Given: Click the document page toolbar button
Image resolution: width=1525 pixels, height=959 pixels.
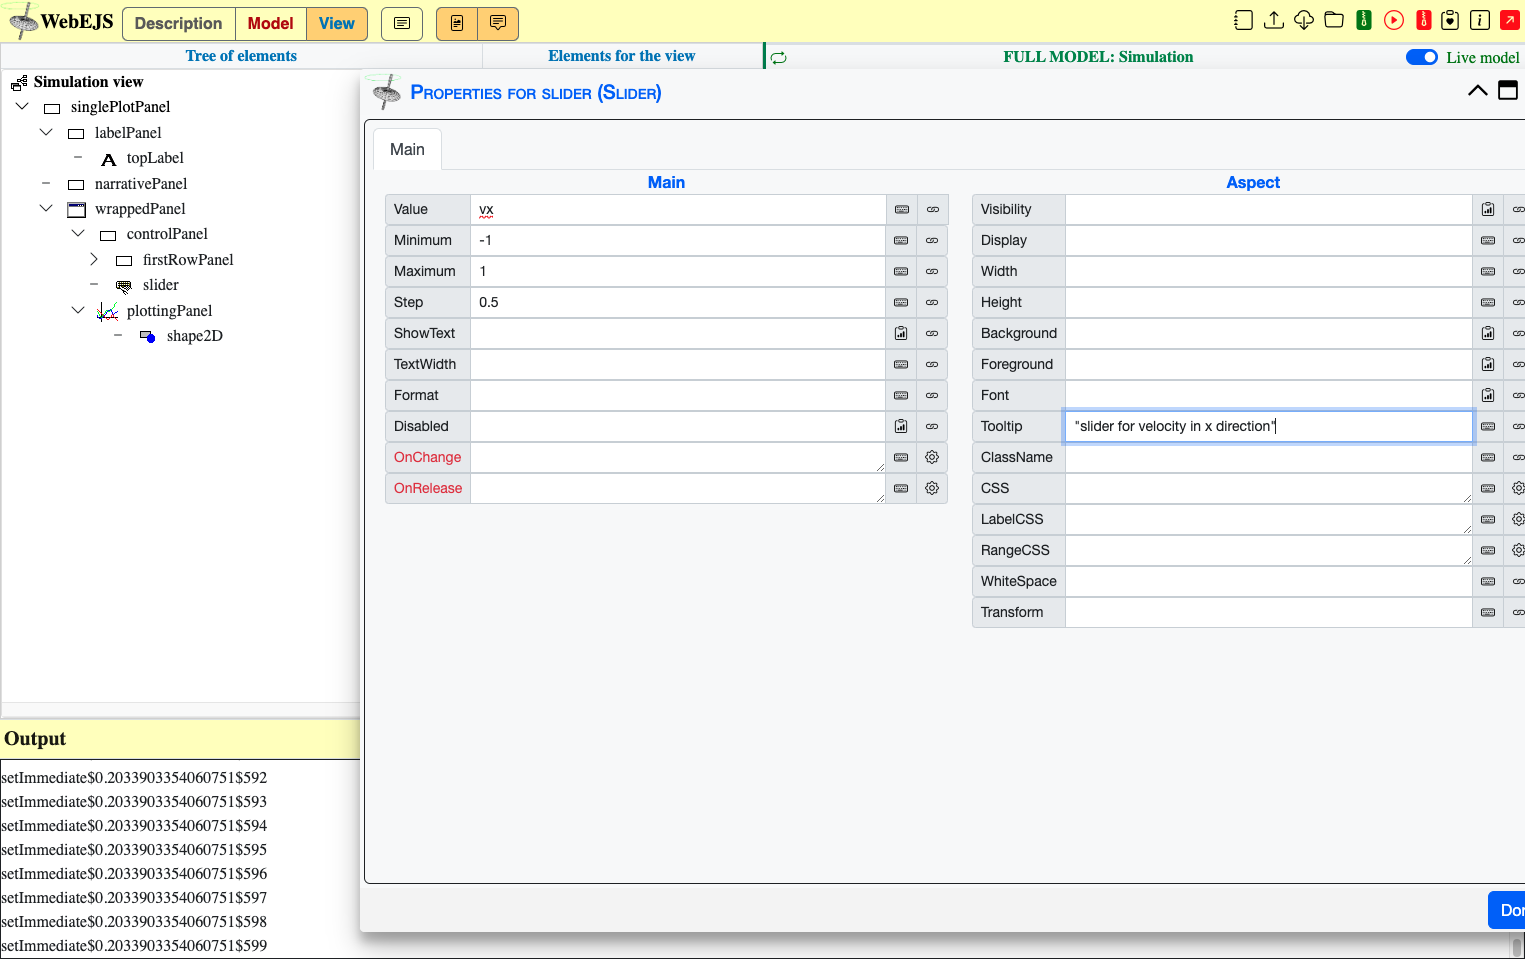Looking at the screenshot, I should (x=457, y=23).
